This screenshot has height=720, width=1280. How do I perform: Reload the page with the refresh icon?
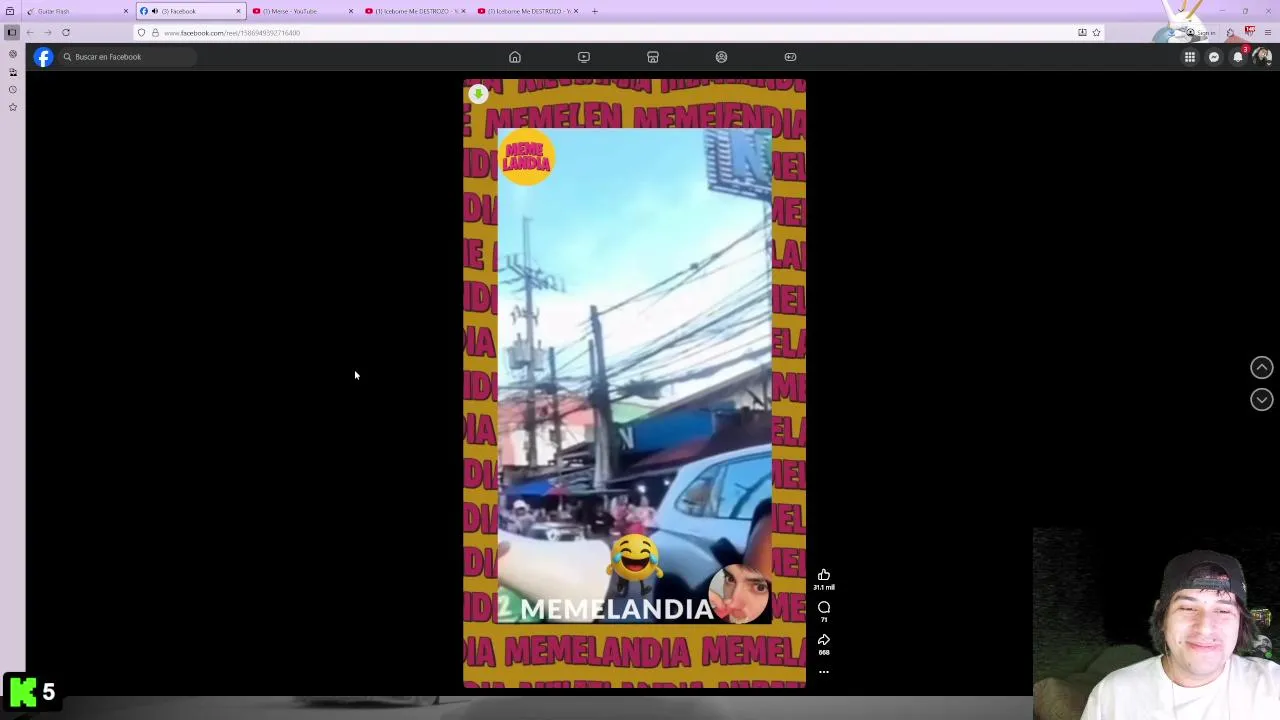66,33
